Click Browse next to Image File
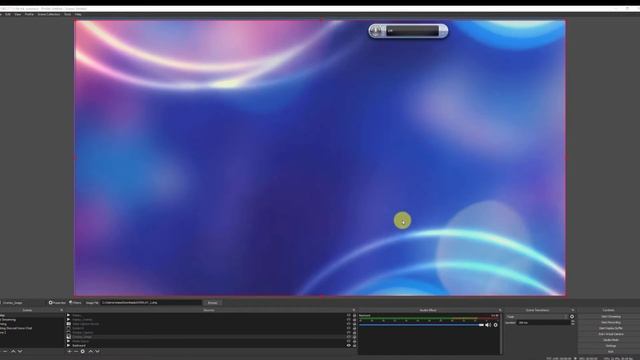The width and height of the screenshot is (640, 360). point(212,303)
